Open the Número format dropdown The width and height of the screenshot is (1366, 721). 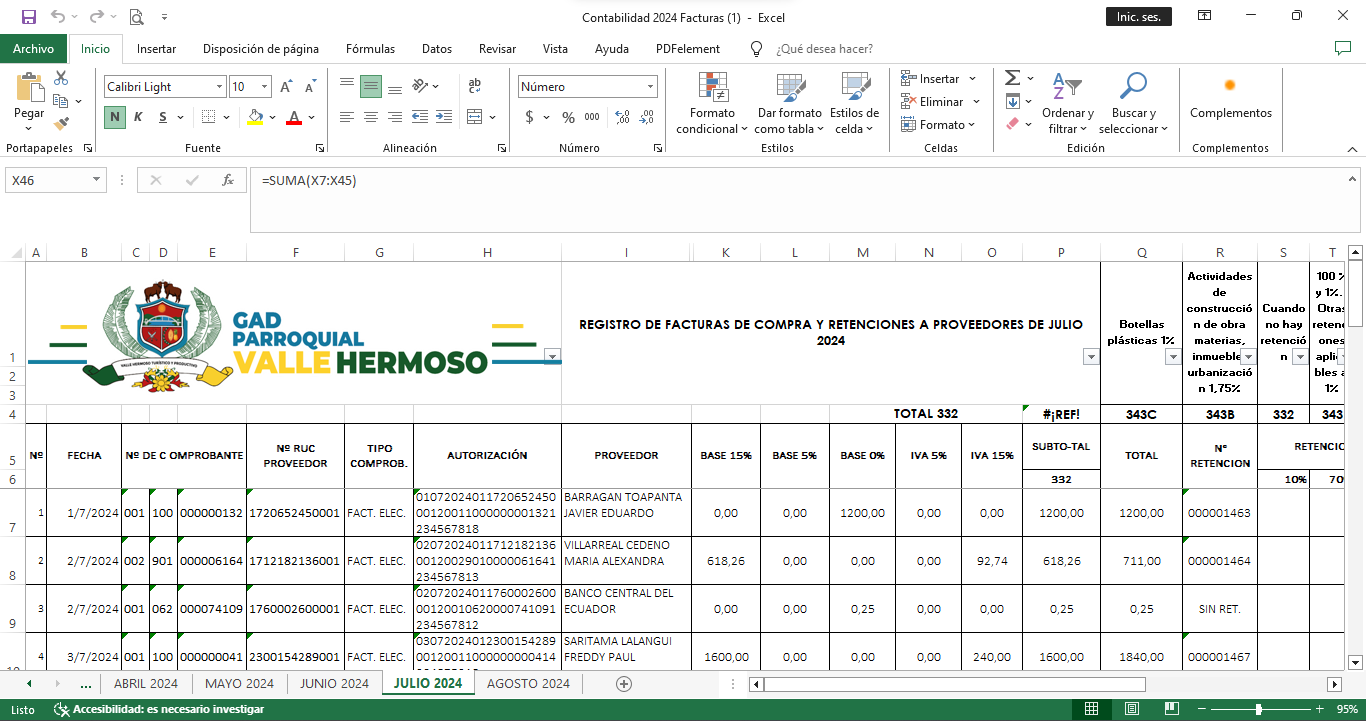pos(650,87)
